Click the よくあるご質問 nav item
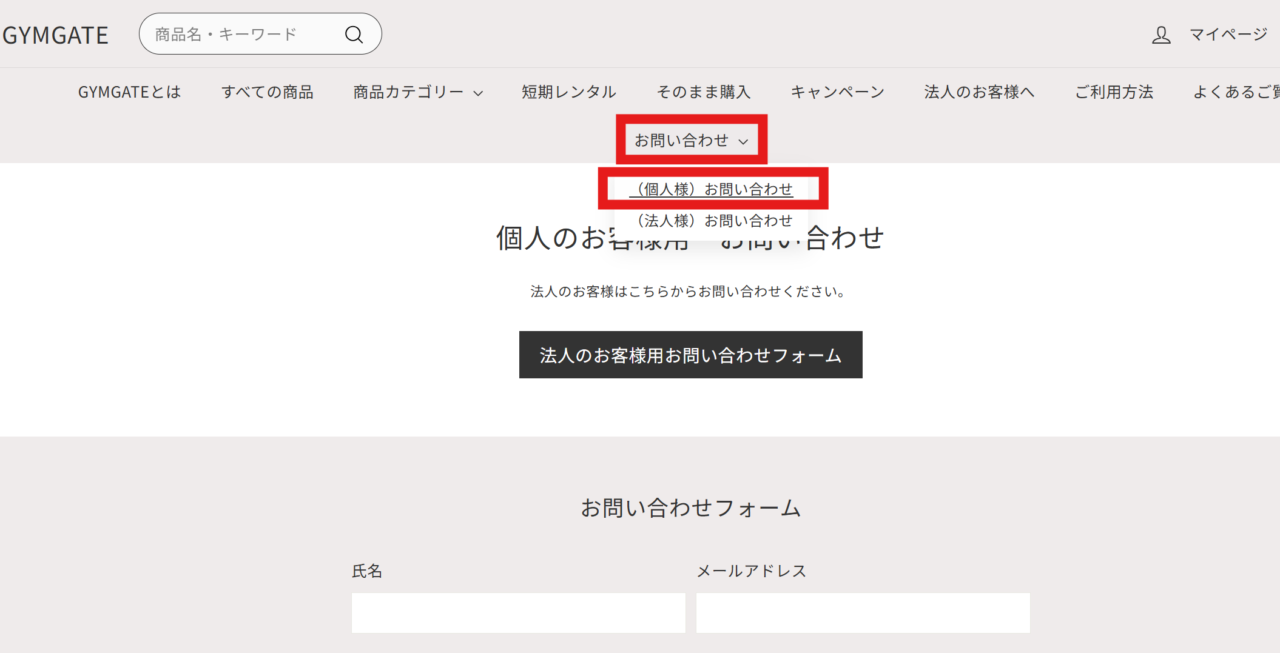This screenshot has width=1280, height=653. [x=1236, y=92]
